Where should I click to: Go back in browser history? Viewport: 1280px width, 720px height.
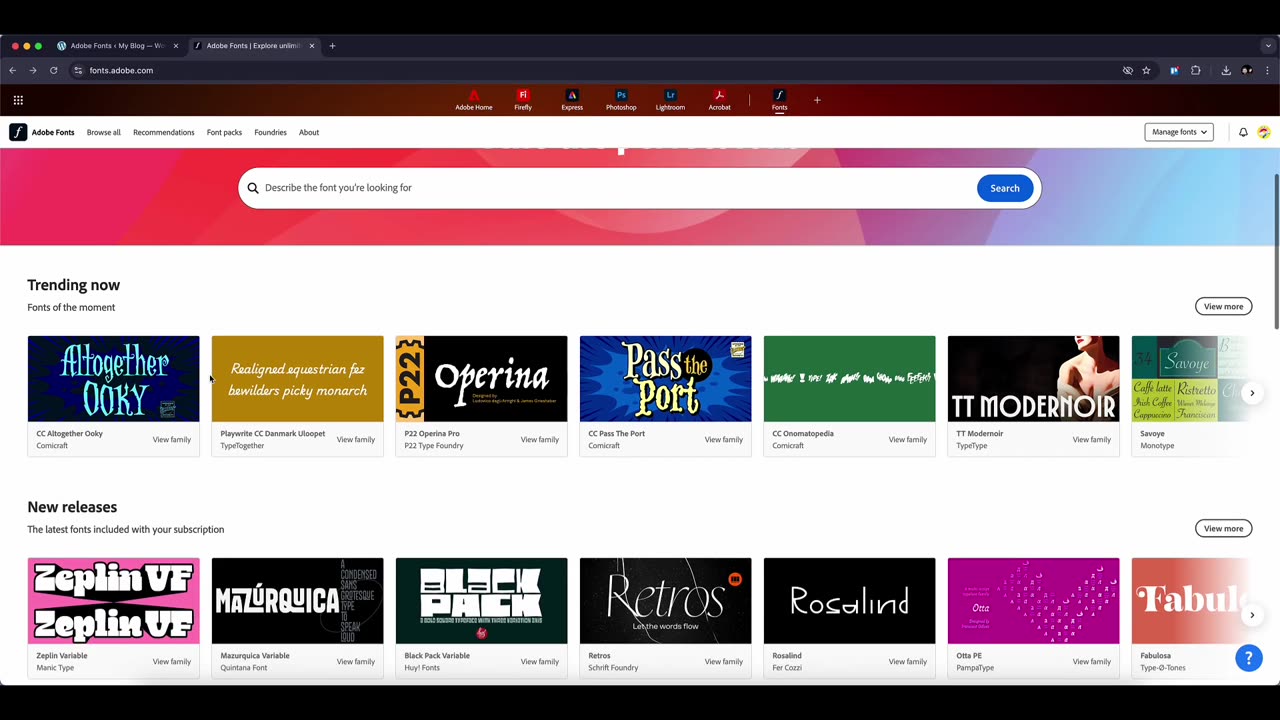[12, 70]
